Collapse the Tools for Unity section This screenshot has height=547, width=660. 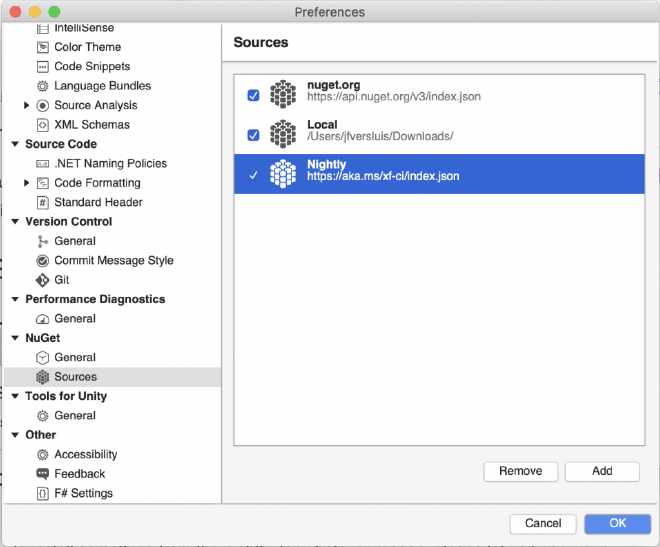tap(15, 396)
